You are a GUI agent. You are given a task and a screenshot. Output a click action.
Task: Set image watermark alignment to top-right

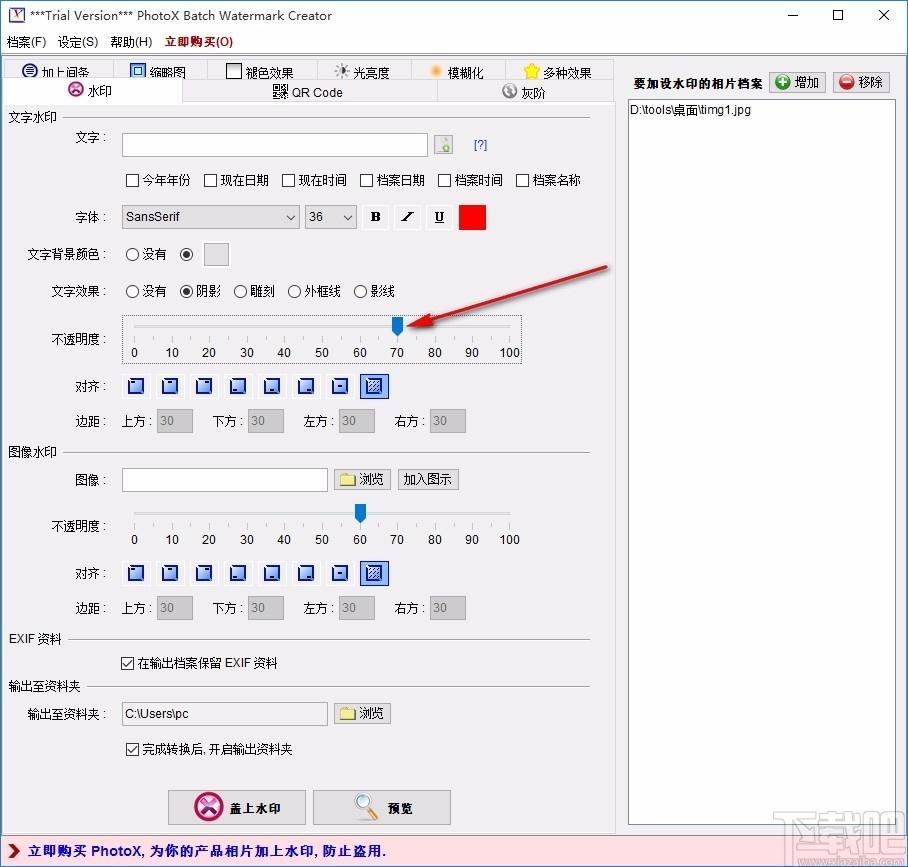click(x=204, y=573)
